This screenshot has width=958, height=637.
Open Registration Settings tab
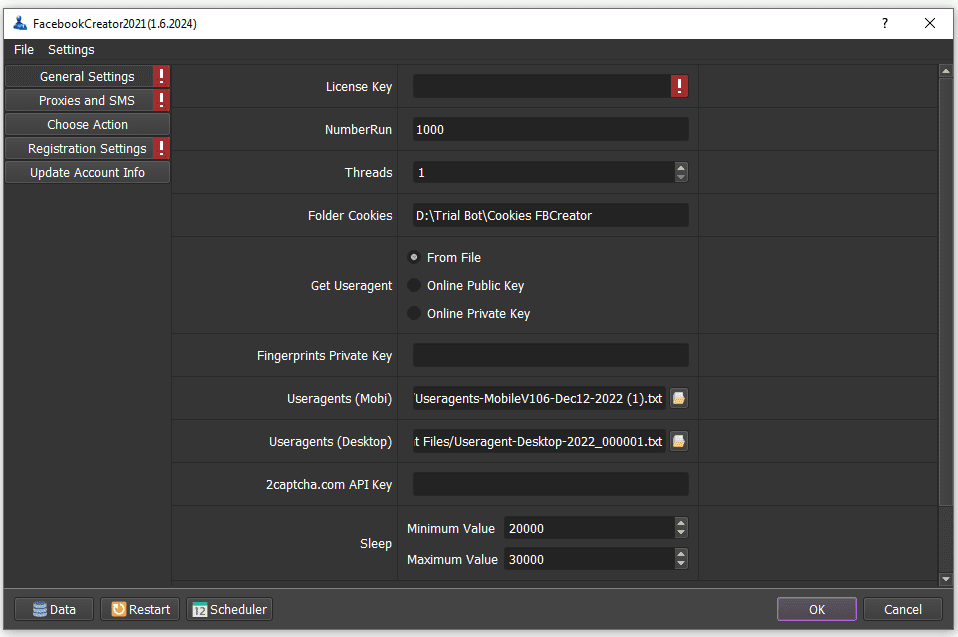87,148
